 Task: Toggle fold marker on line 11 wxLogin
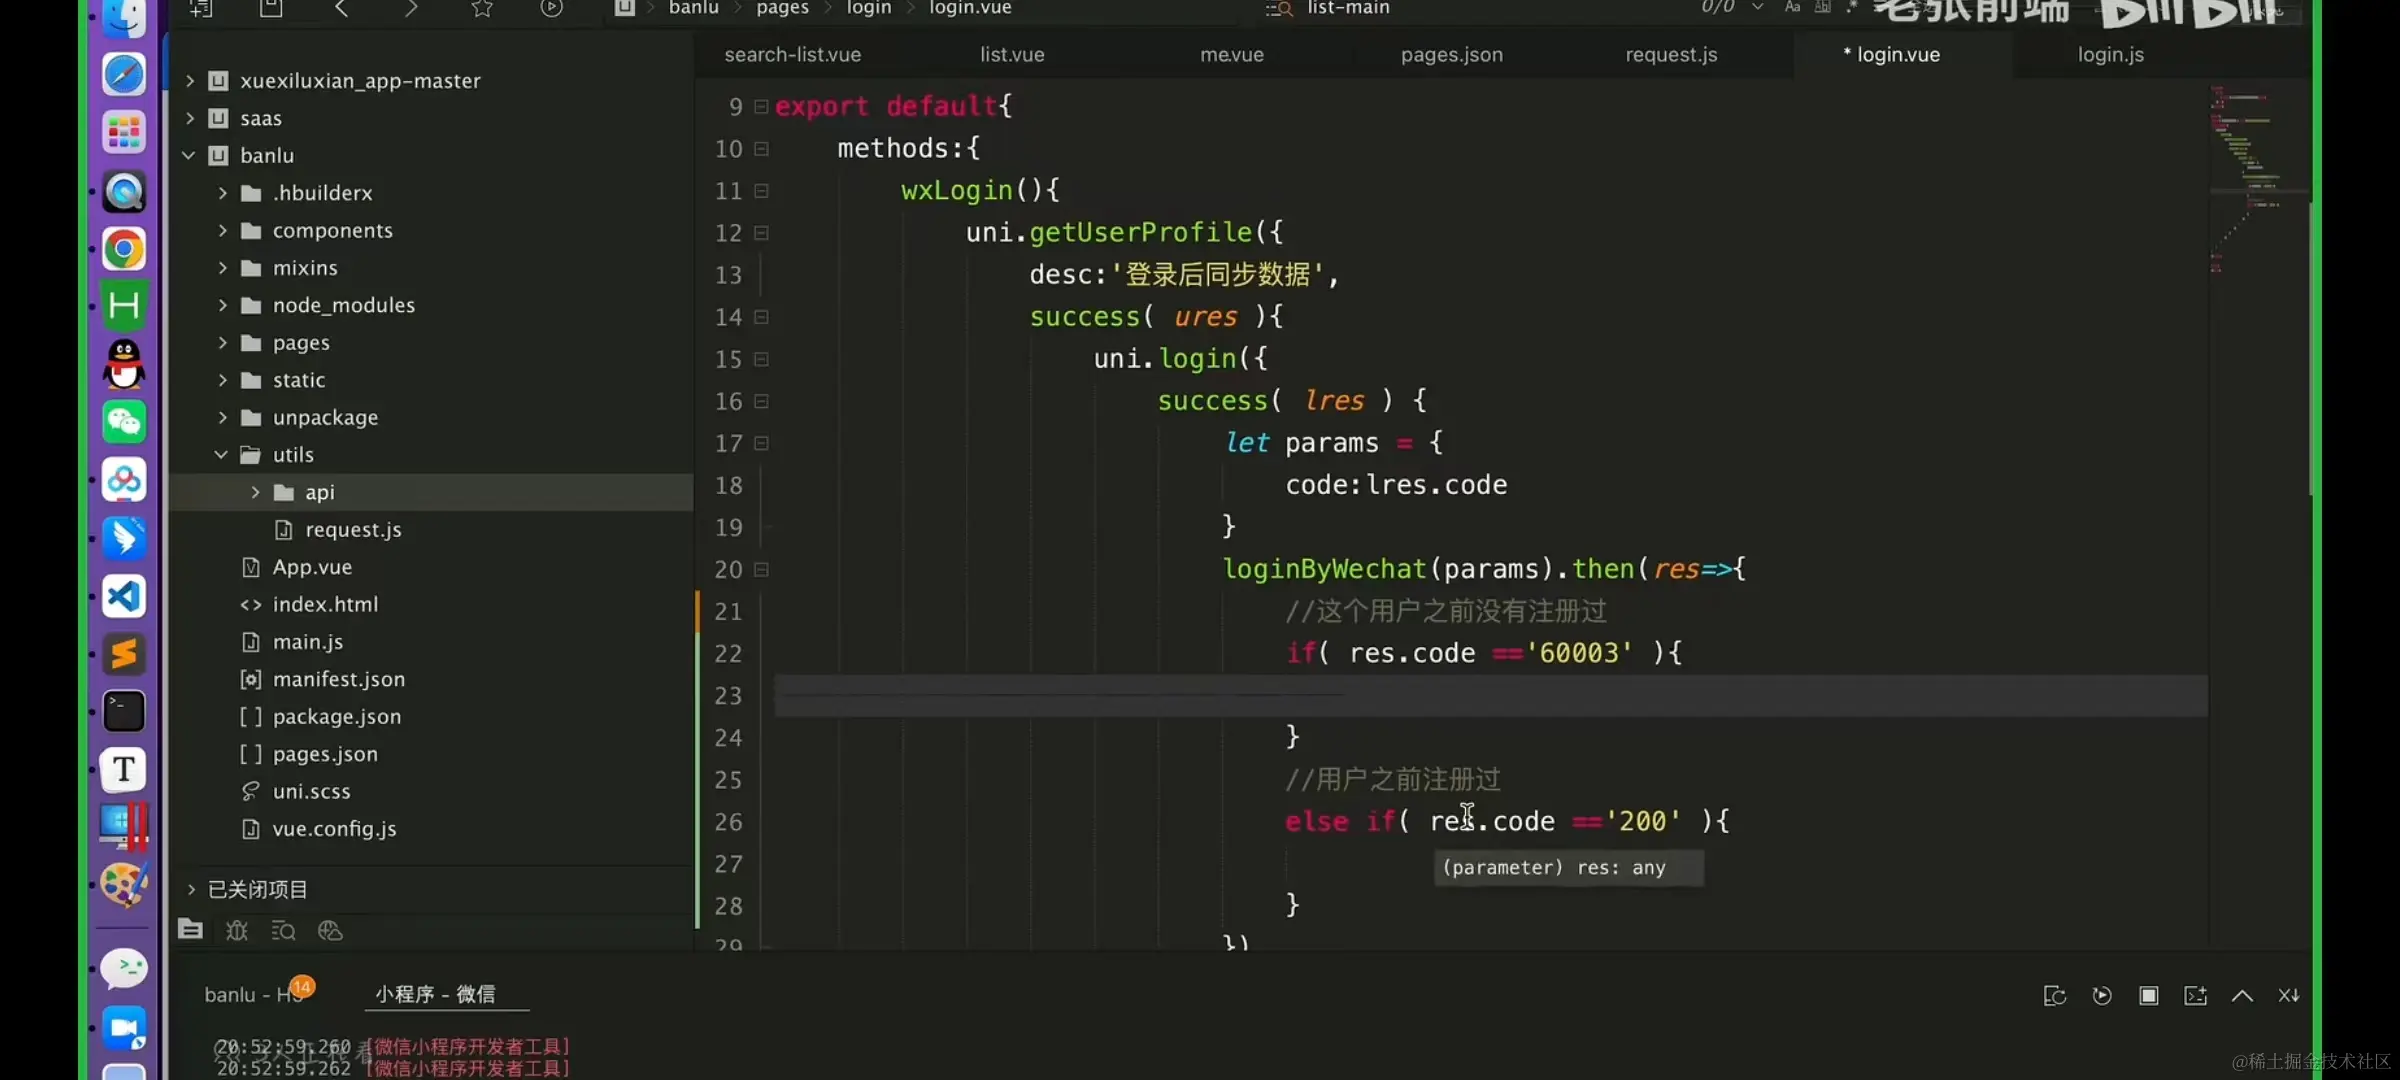coord(762,191)
